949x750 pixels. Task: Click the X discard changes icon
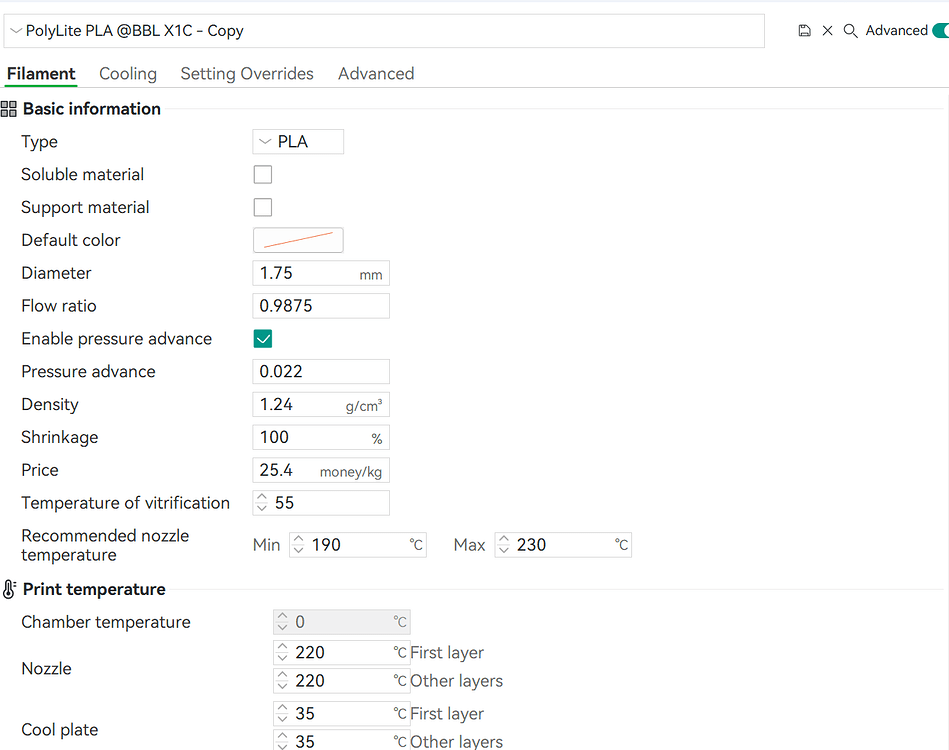(x=827, y=31)
